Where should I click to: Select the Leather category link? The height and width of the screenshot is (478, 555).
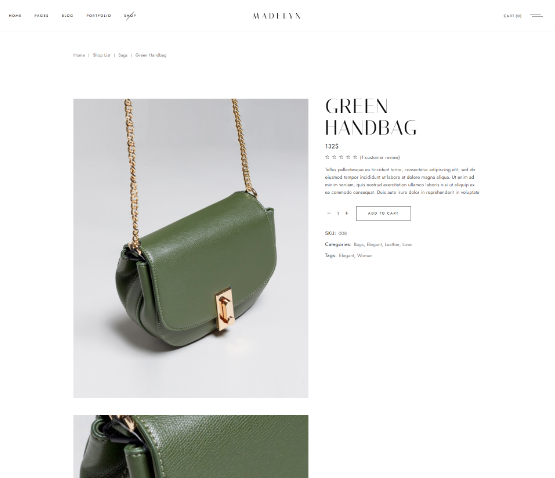point(392,244)
